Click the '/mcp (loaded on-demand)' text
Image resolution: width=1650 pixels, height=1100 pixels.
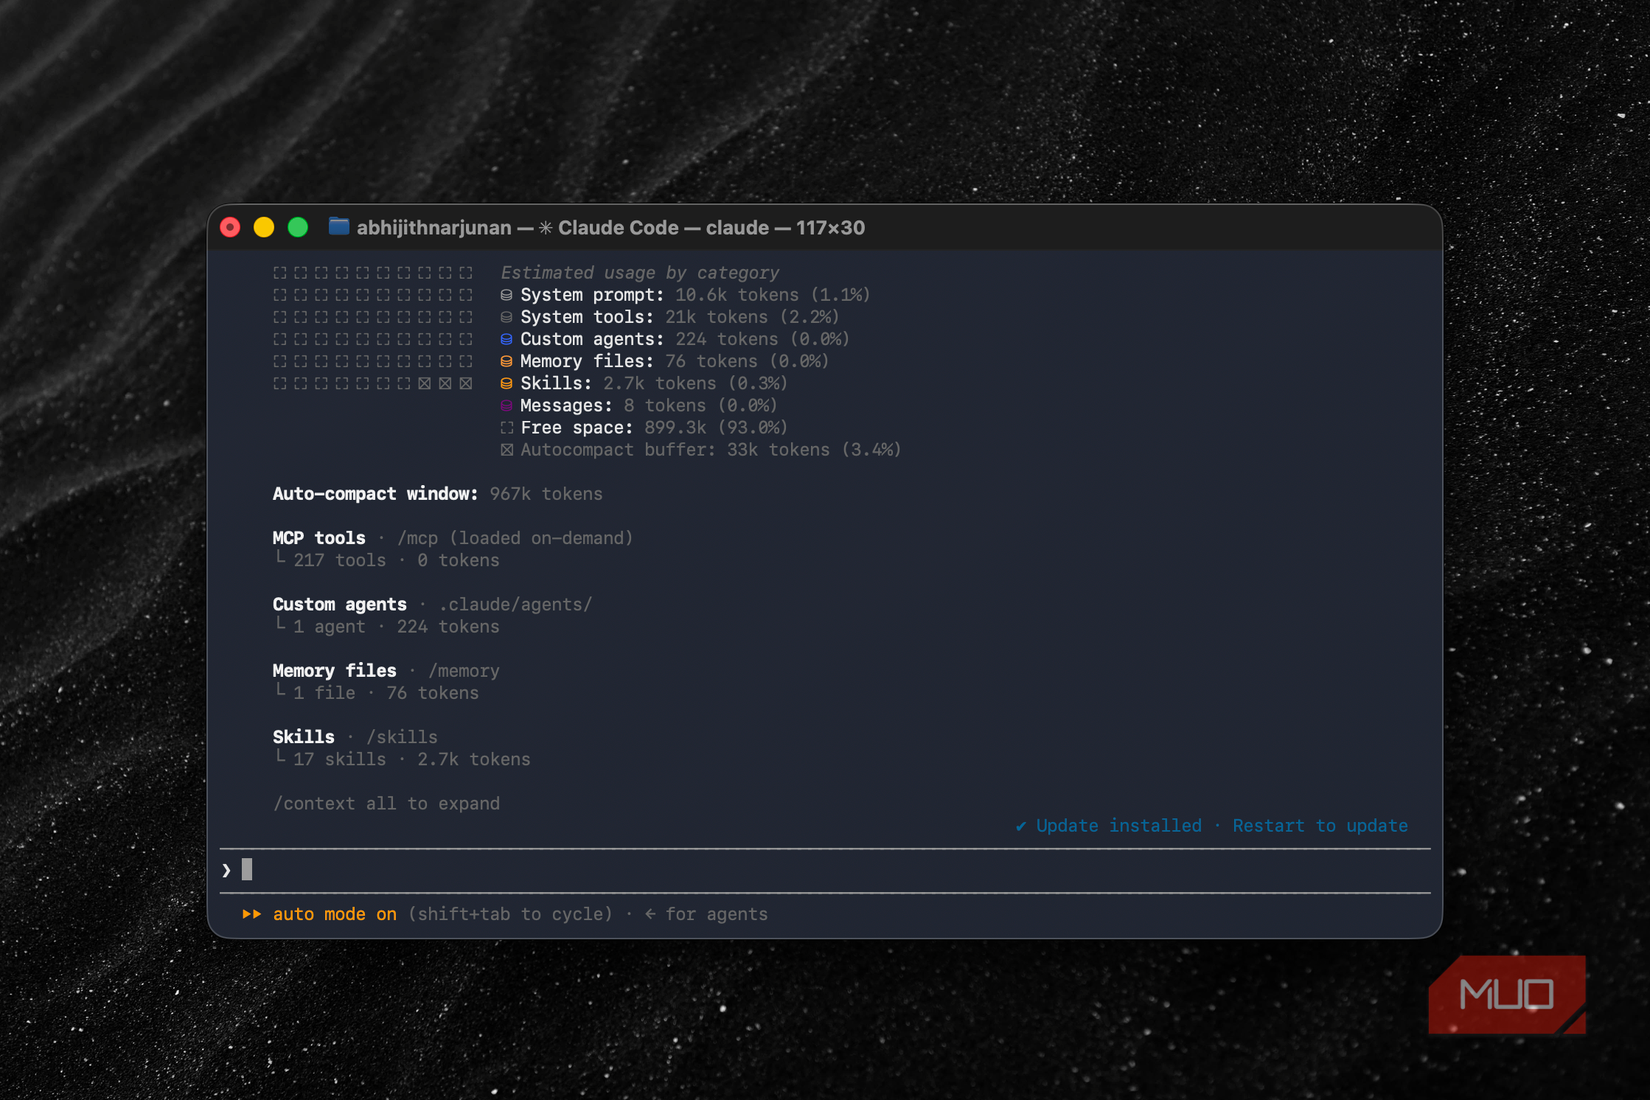(x=515, y=538)
